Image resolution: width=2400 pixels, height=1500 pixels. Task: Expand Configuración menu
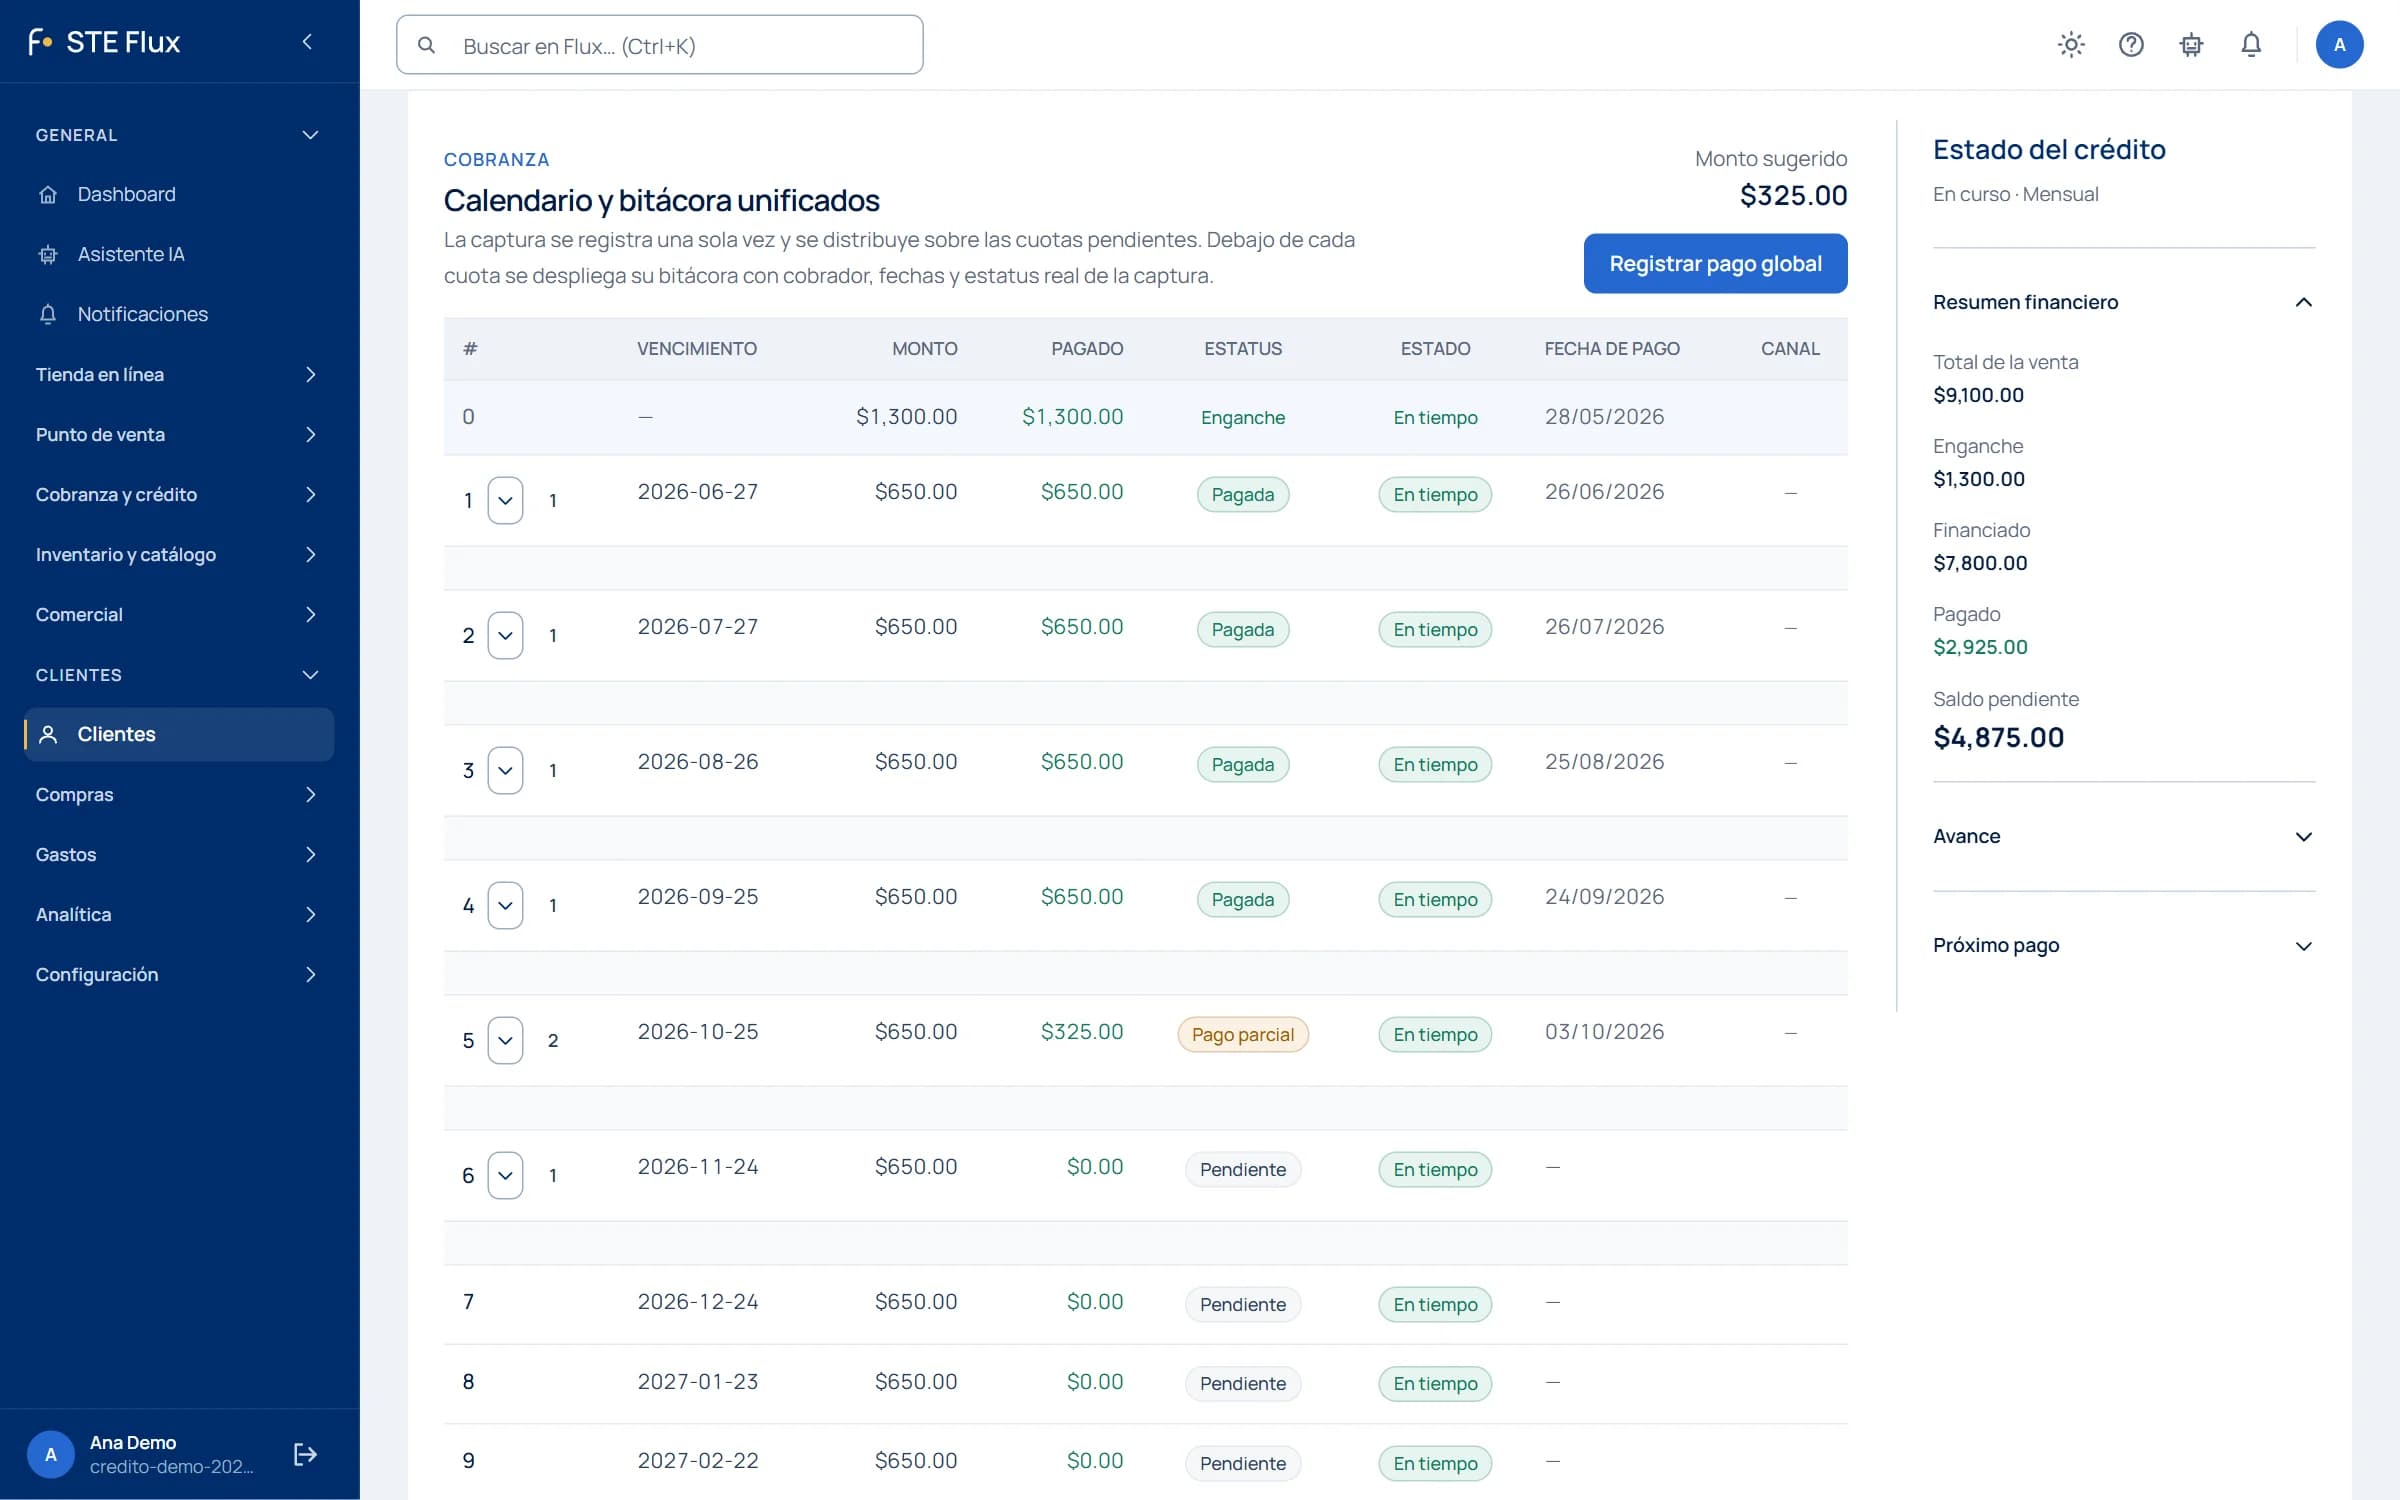[x=179, y=974]
